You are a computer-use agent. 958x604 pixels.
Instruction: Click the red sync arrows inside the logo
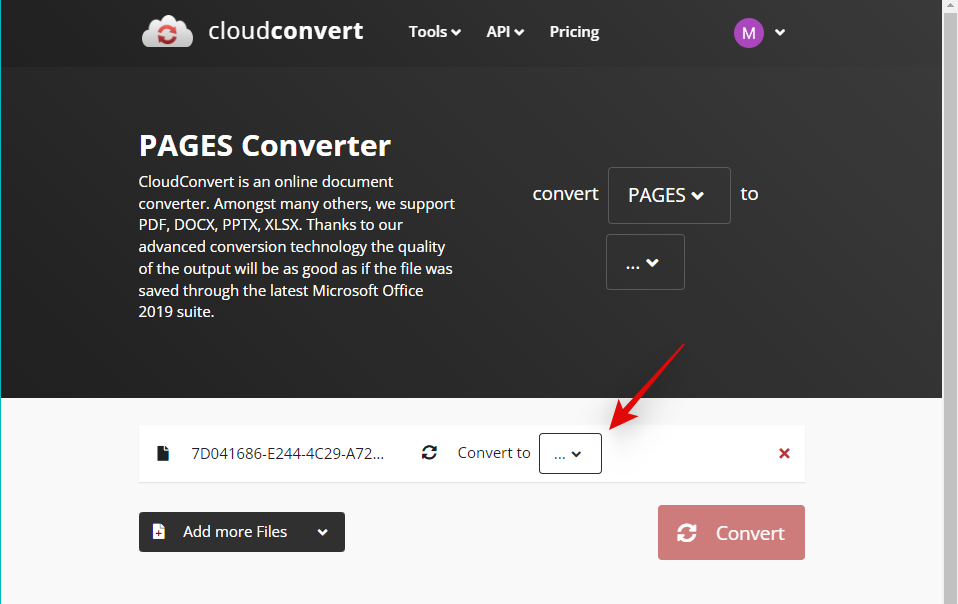tap(167, 31)
